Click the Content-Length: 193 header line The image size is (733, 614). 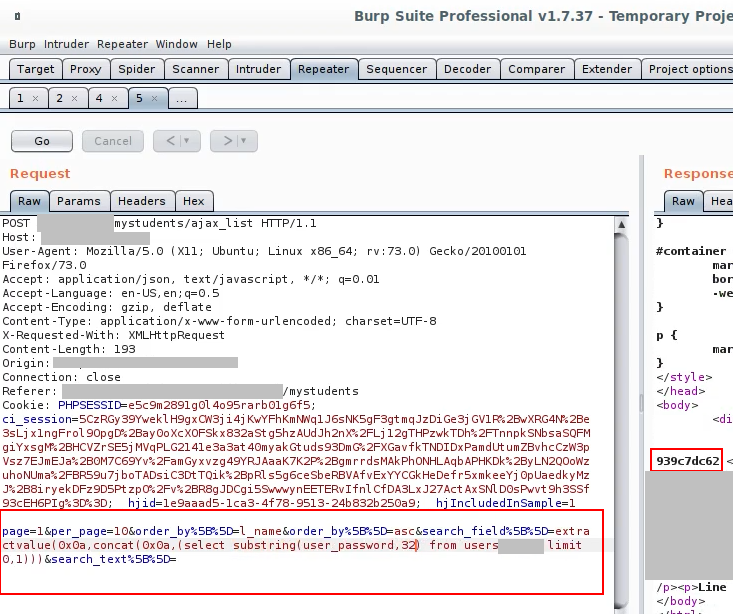[x=69, y=349]
